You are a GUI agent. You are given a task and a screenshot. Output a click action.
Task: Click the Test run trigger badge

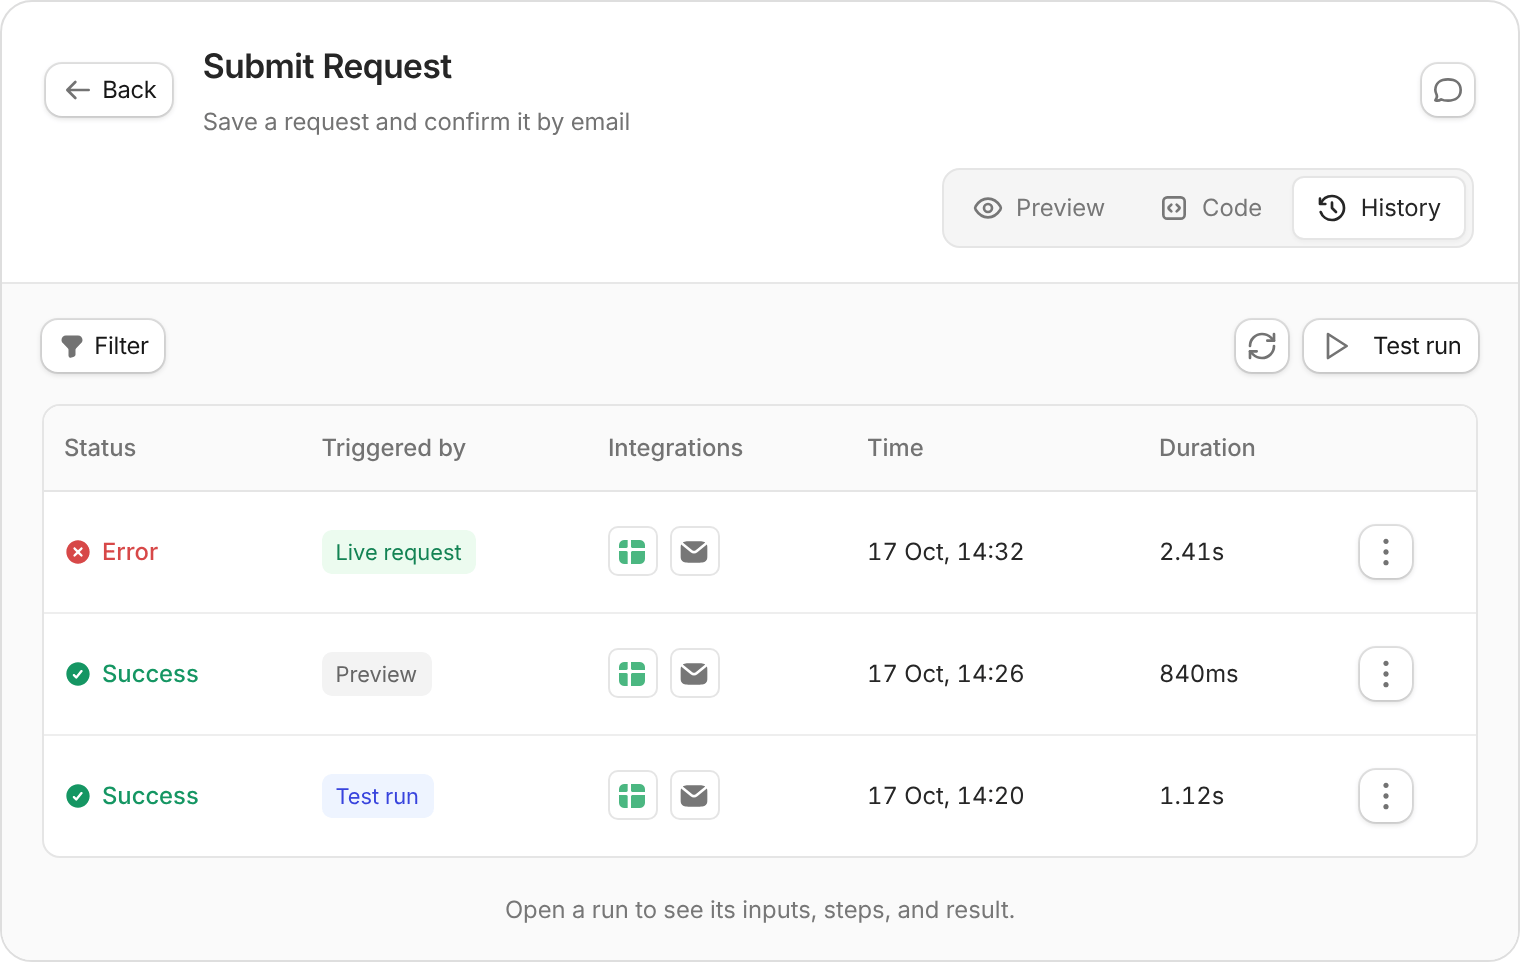378,796
